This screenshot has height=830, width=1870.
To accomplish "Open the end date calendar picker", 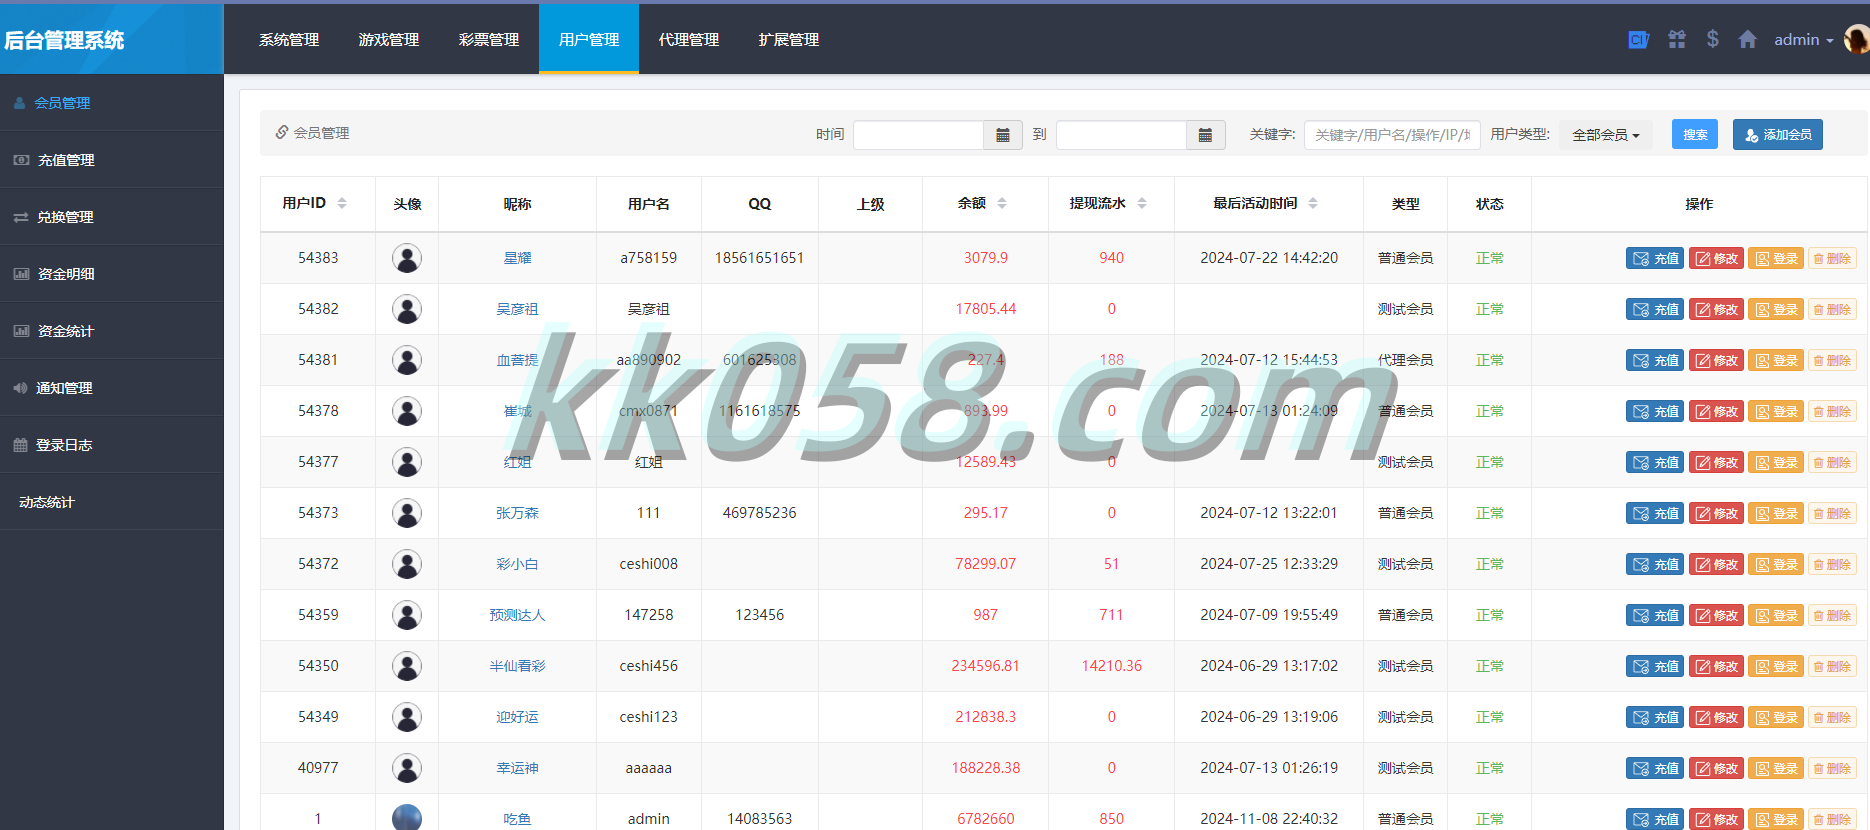I will point(1205,135).
